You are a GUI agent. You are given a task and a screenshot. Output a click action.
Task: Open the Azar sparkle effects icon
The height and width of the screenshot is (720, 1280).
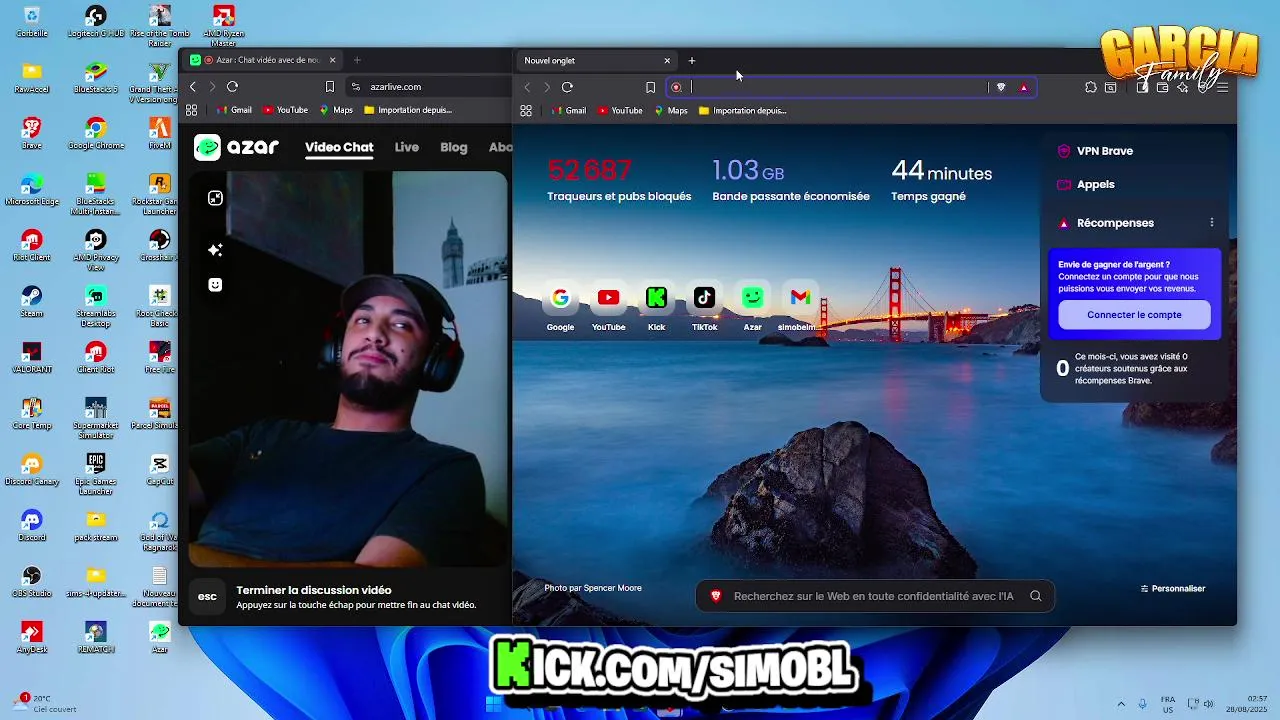point(215,249)
